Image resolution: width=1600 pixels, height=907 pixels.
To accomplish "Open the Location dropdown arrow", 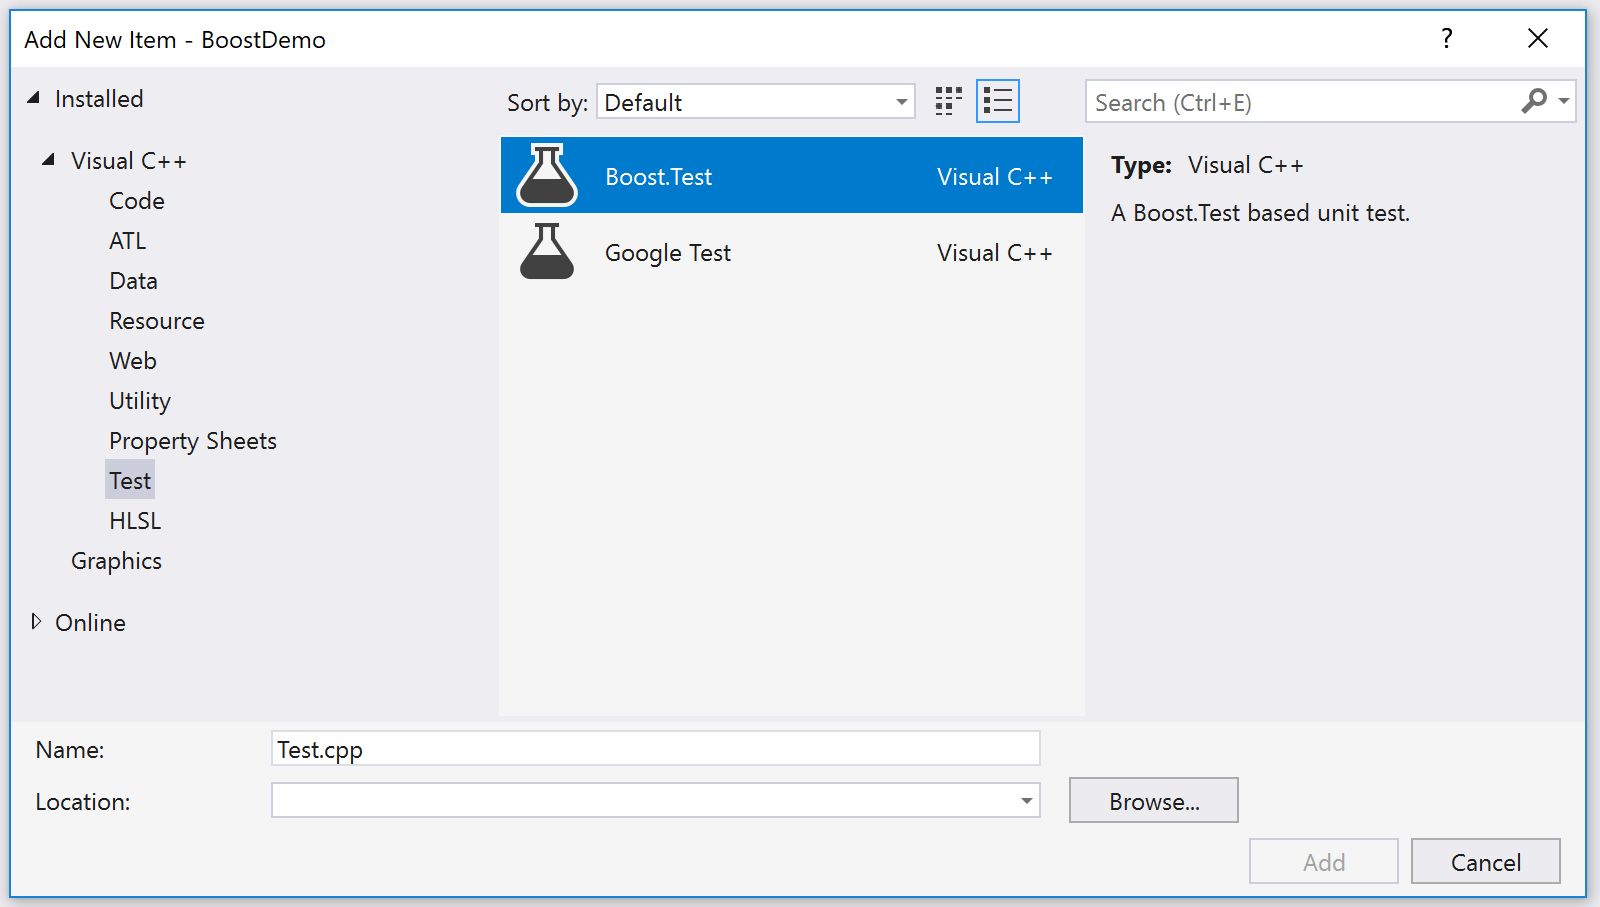I will point(1025,800).
